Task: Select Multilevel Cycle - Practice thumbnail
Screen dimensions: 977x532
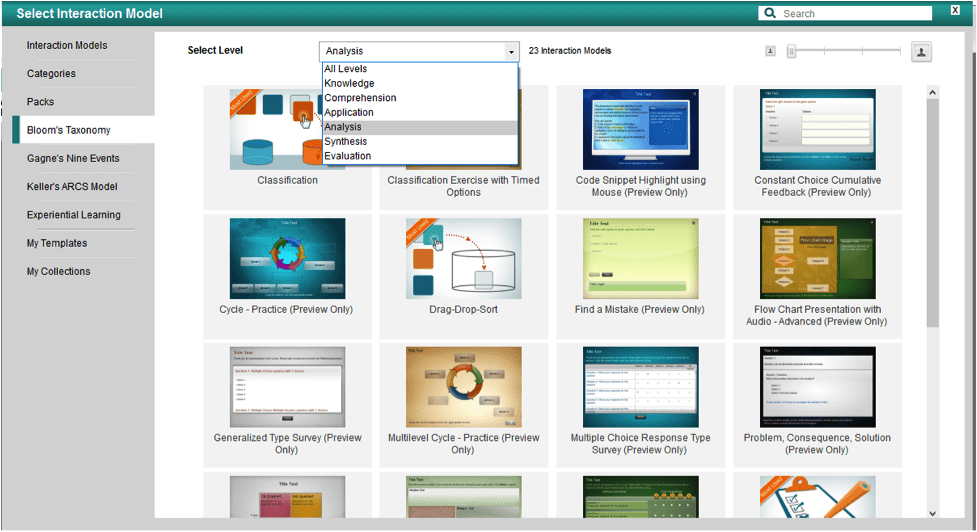Action: point(464,387)
